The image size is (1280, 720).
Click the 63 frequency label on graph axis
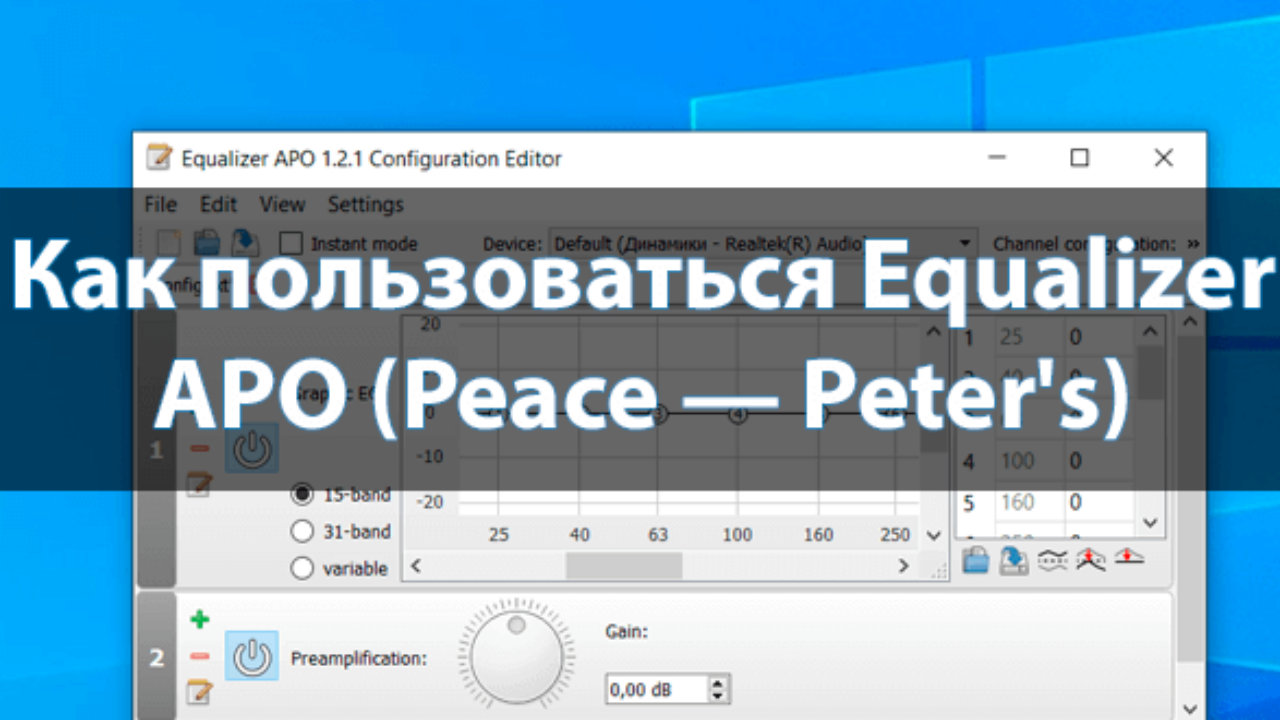point(658,535)
